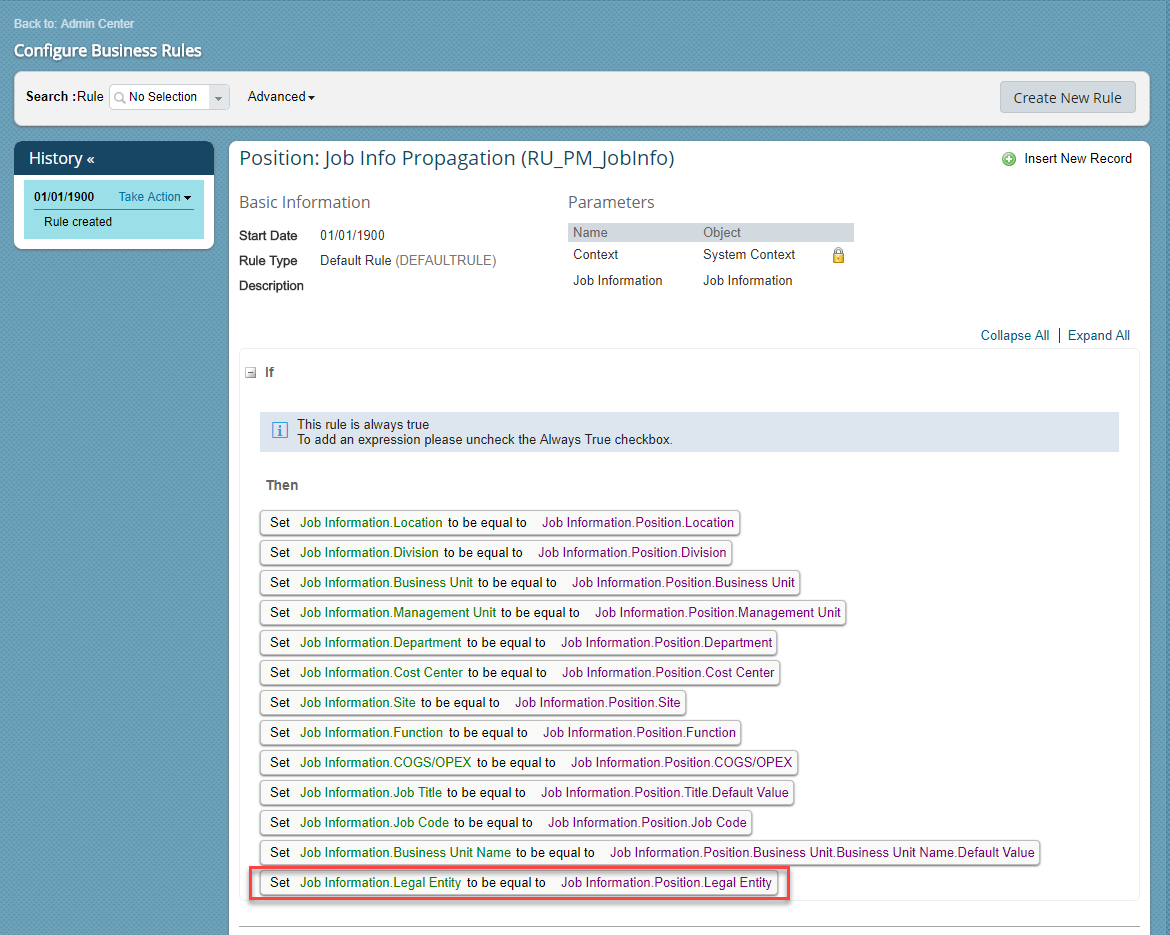This screenshot has width=1170, height=935.
Task: Click the Job Information.Position.Legal Entity value
Action: coord(666,883)
